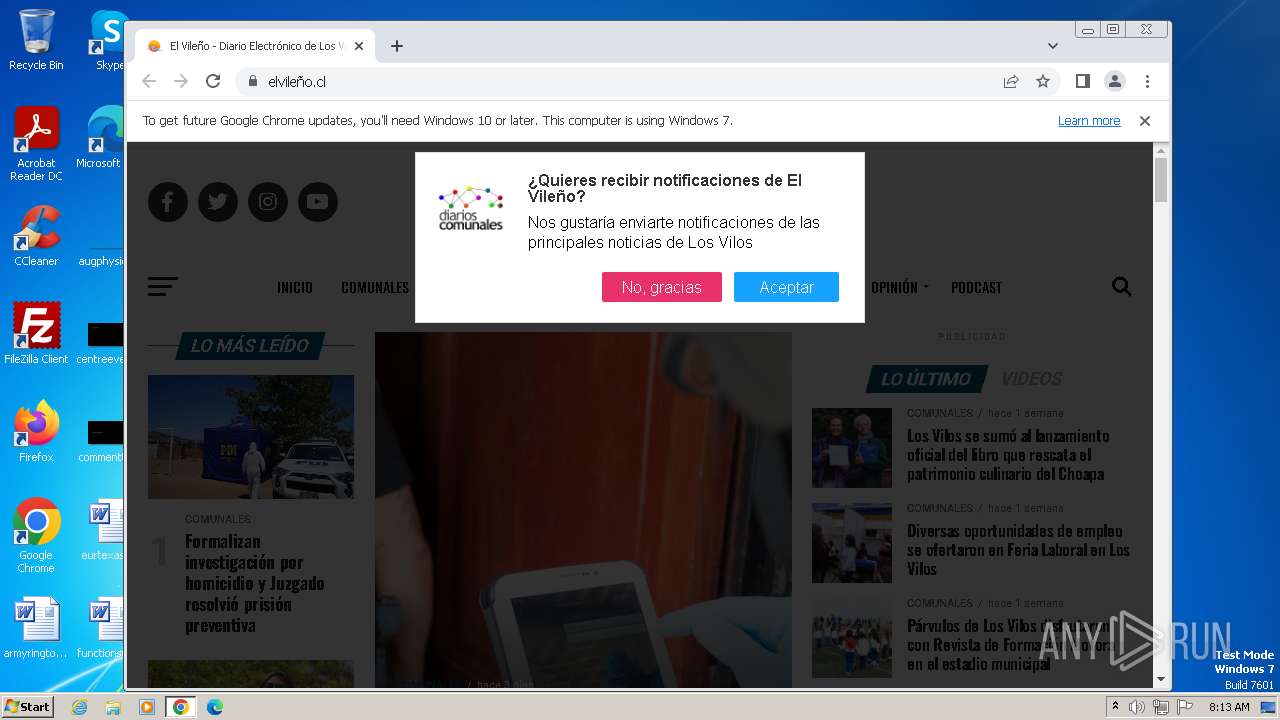Open the YouTube social icon
Screen dimensions: 1280x720
(x=318, y=202)
